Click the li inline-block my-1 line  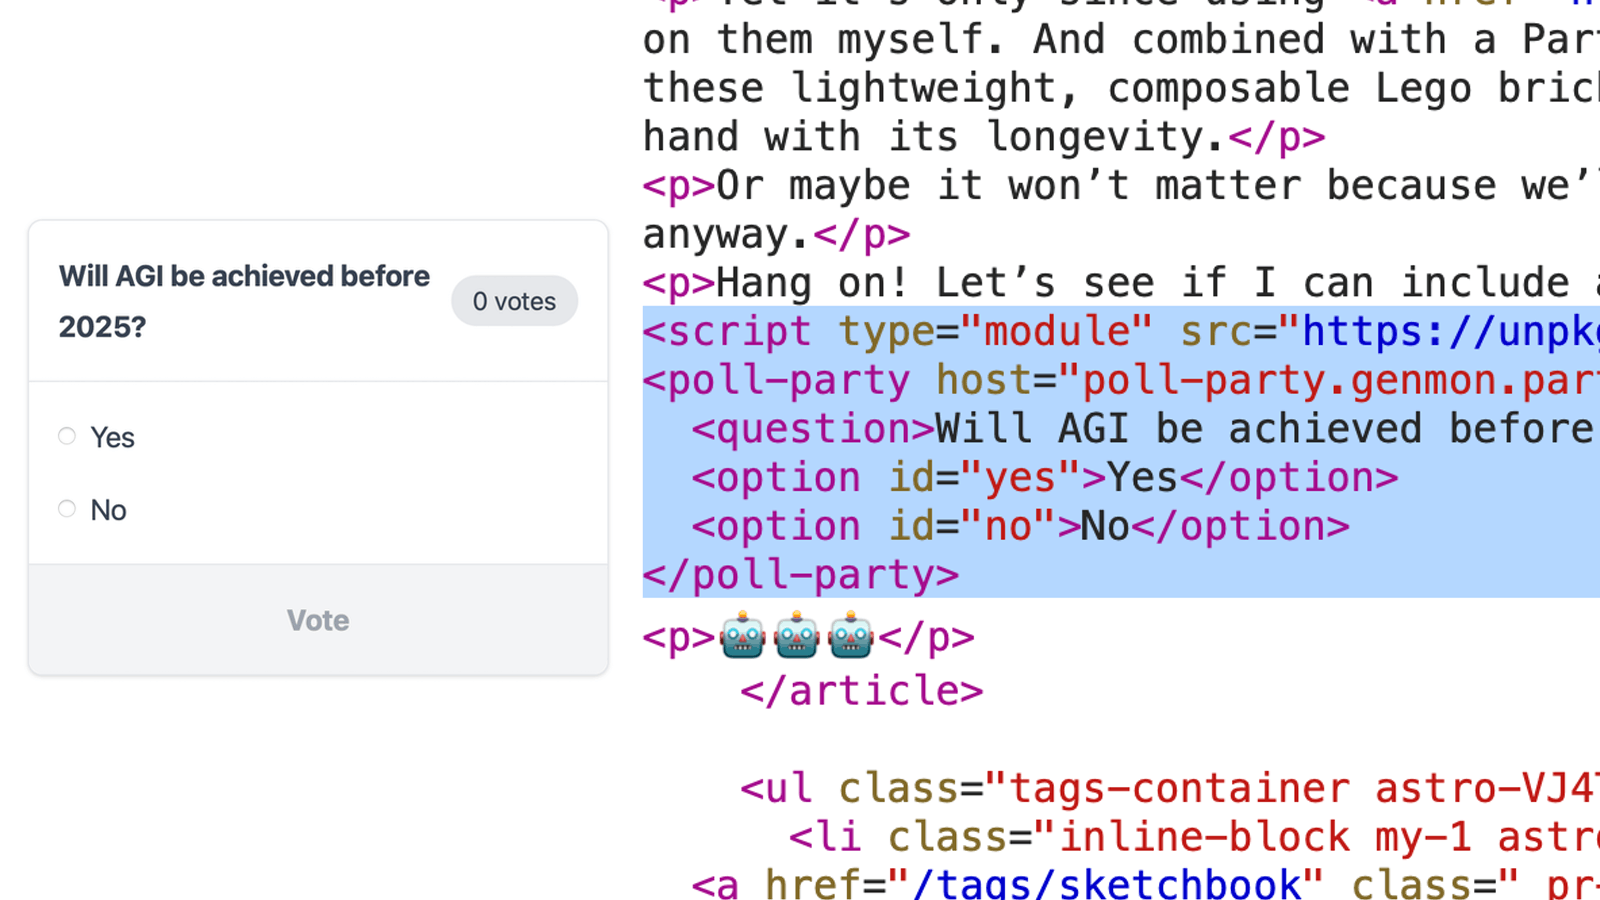(1194, 837)
